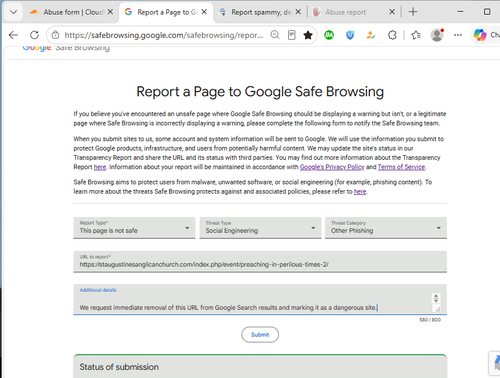Click the Additional details text area
The image size is (500, 378).
pos(260,299)
